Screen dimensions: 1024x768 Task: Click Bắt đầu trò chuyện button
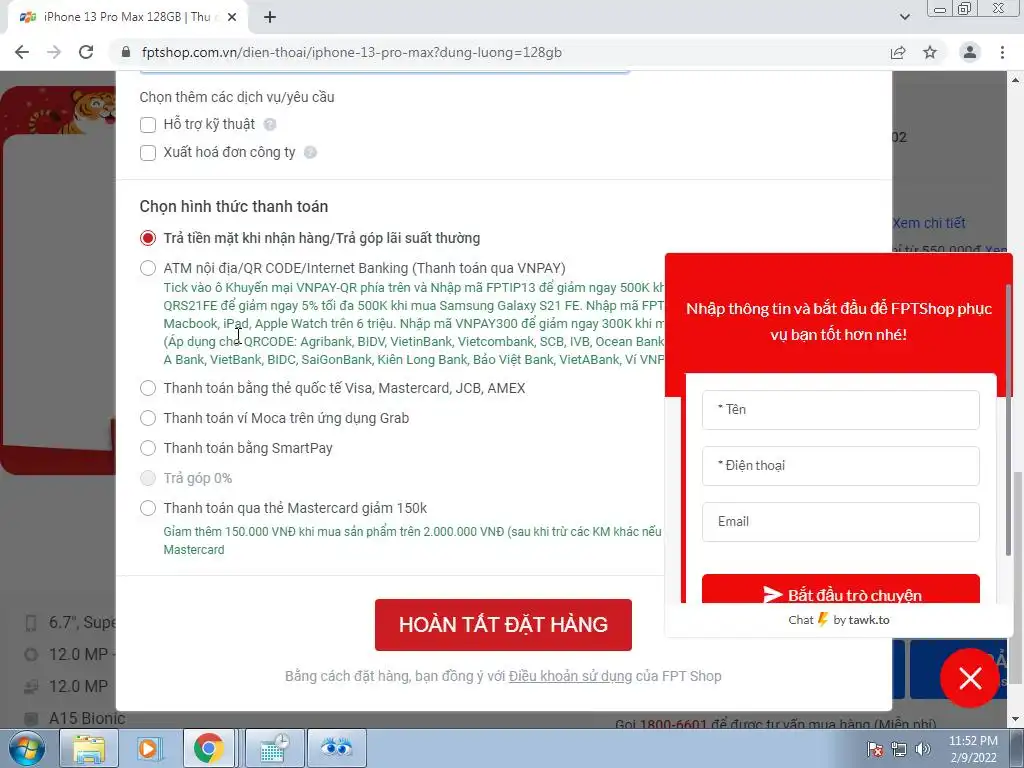coord(840,590)
